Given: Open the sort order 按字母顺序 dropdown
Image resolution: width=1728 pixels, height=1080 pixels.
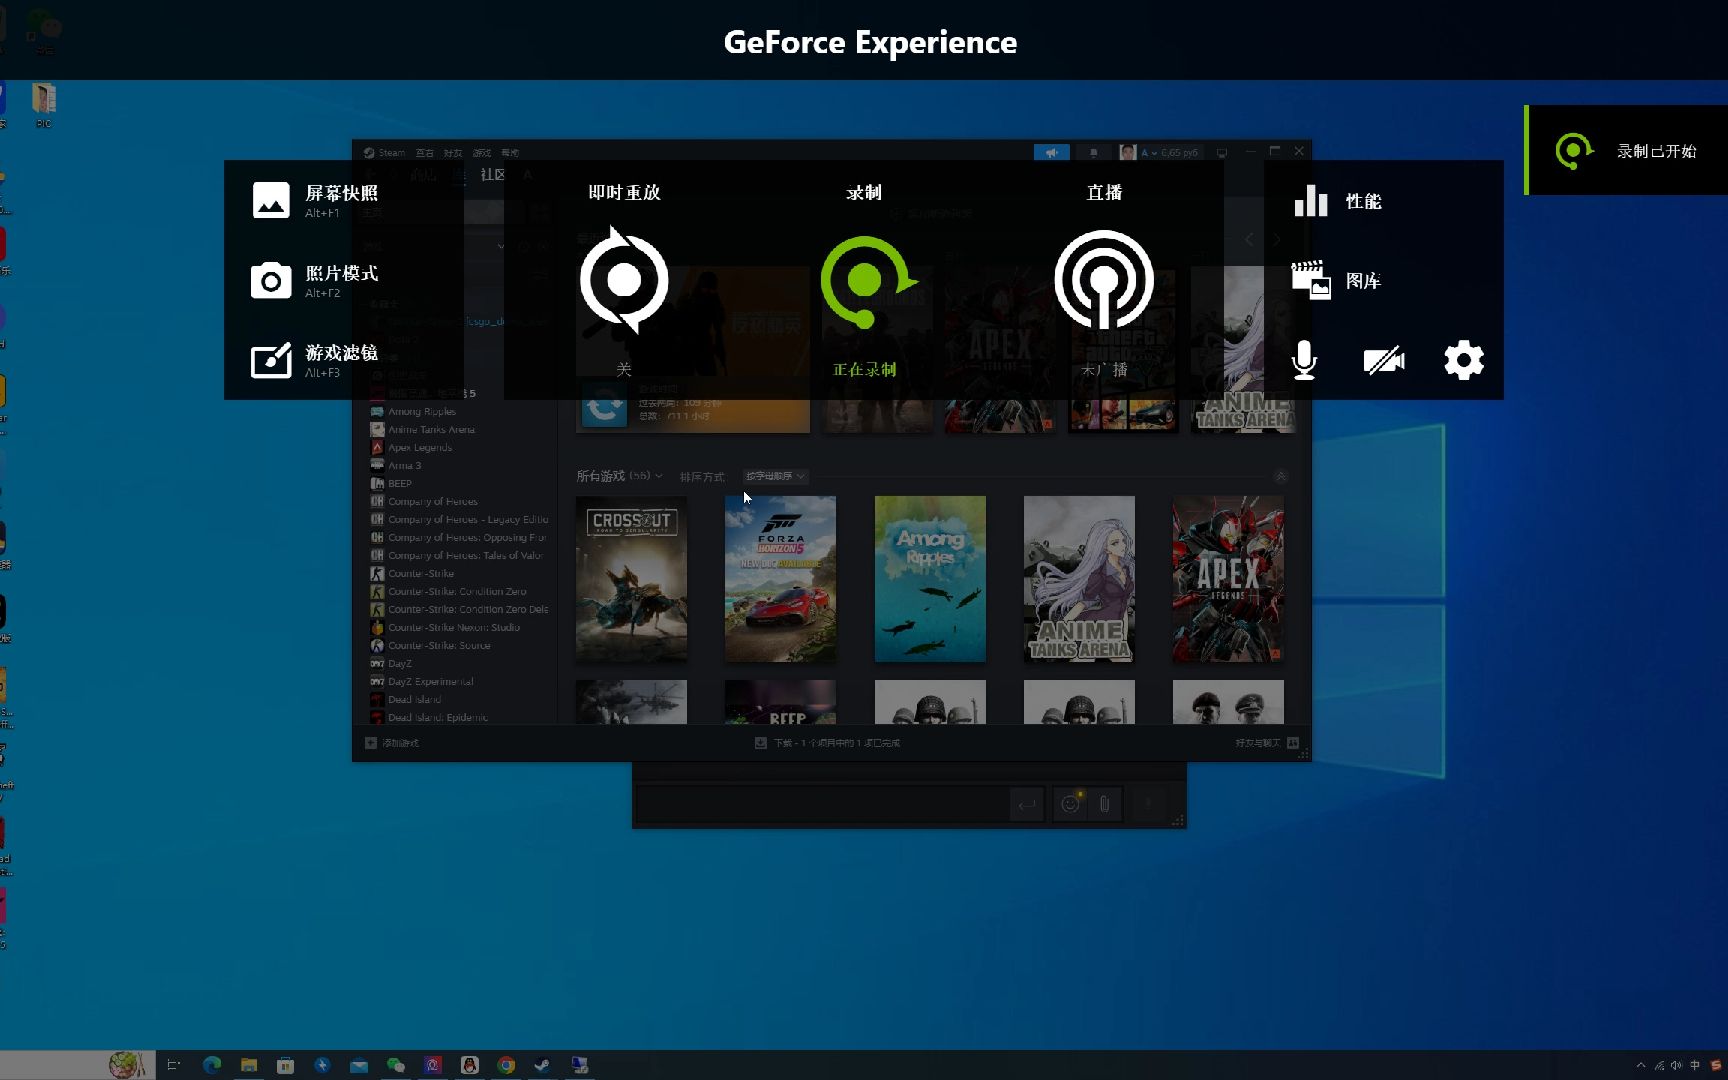Looking at the screenshot, I should point(775,476).
